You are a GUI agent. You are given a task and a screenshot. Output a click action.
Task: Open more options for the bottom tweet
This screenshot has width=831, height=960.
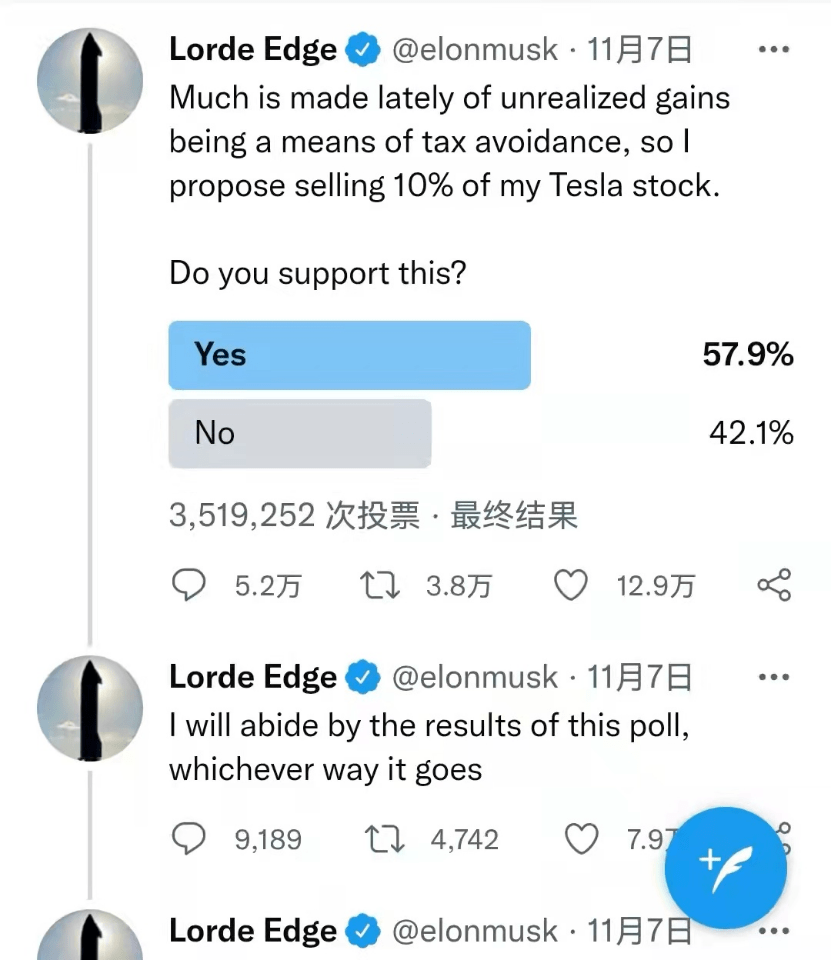pos(774,931)
